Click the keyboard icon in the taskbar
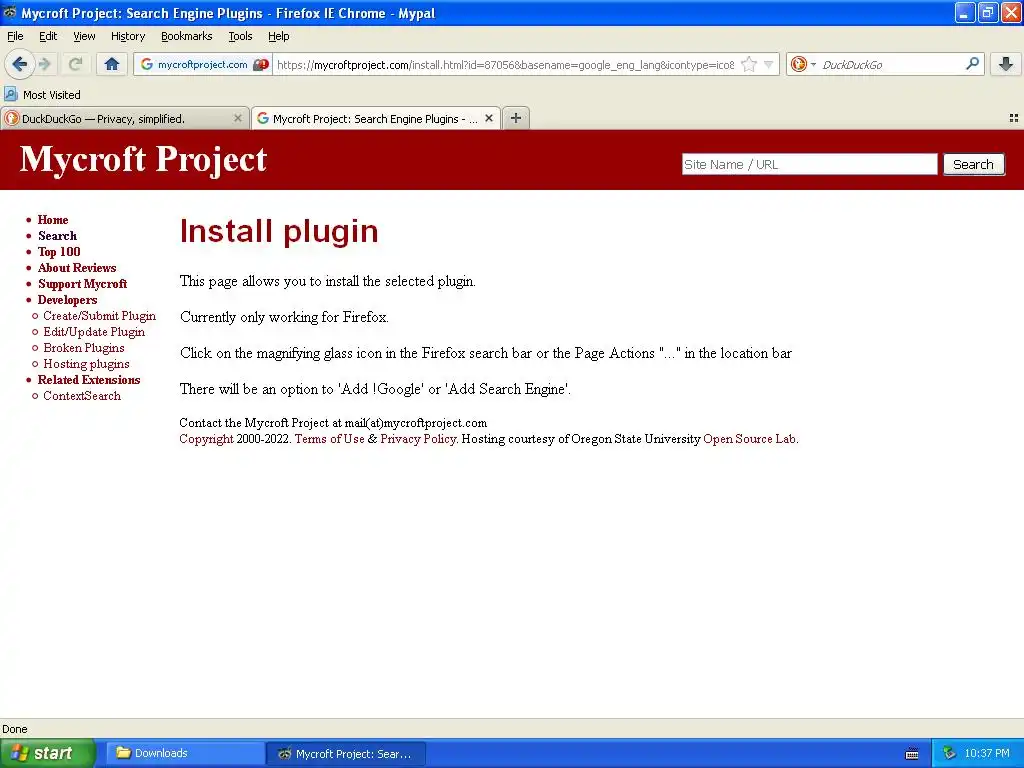 (912, 754)
